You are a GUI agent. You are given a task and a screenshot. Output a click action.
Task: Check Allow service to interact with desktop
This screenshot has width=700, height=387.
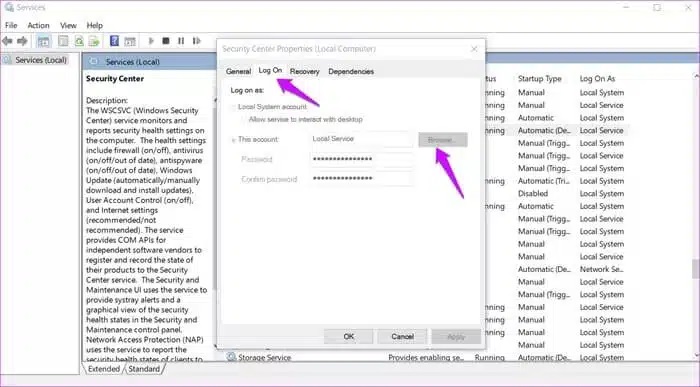pos(244,120)
